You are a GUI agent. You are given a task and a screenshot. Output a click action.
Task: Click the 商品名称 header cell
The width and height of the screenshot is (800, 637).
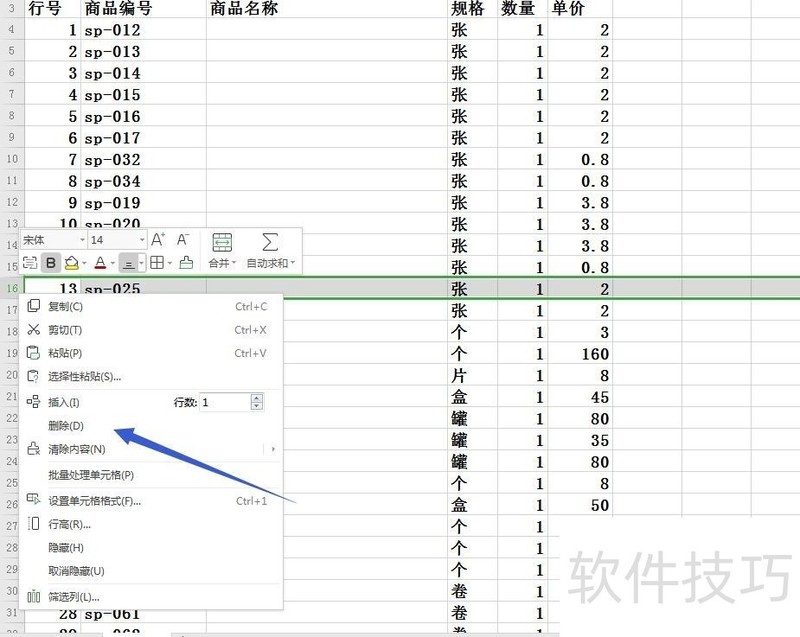(x=327, y=9)
